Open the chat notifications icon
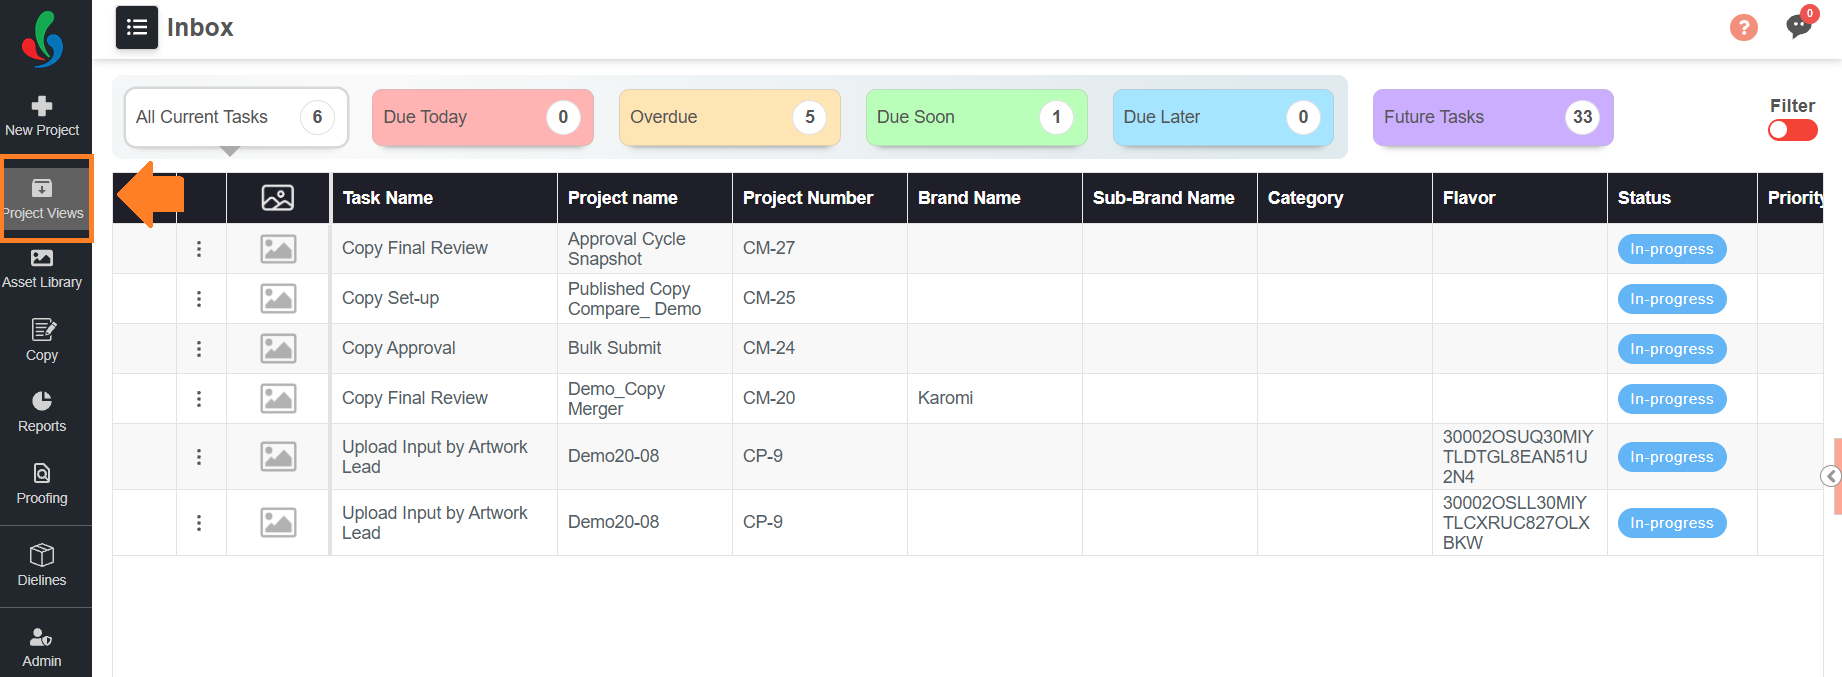The image size is (1842, 677). coord(1800,25)
